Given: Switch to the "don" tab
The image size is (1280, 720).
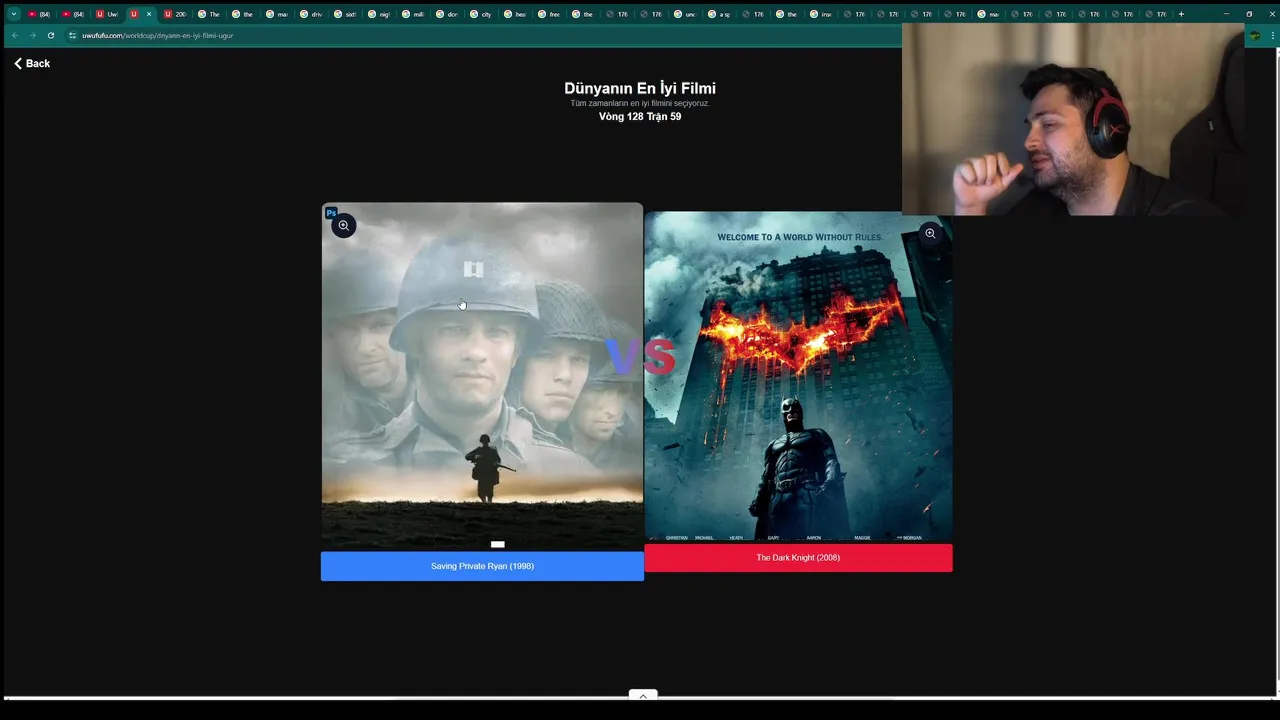Looking at the screenshot, I should point(446,14).
